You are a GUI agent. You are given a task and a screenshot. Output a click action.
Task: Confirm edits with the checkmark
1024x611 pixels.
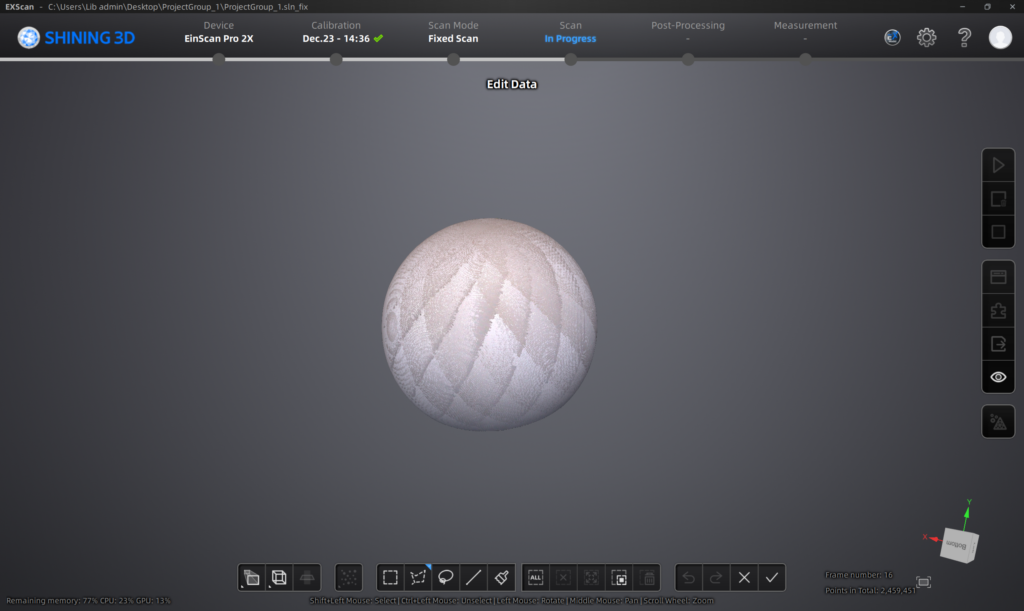(x=771, y=577)
